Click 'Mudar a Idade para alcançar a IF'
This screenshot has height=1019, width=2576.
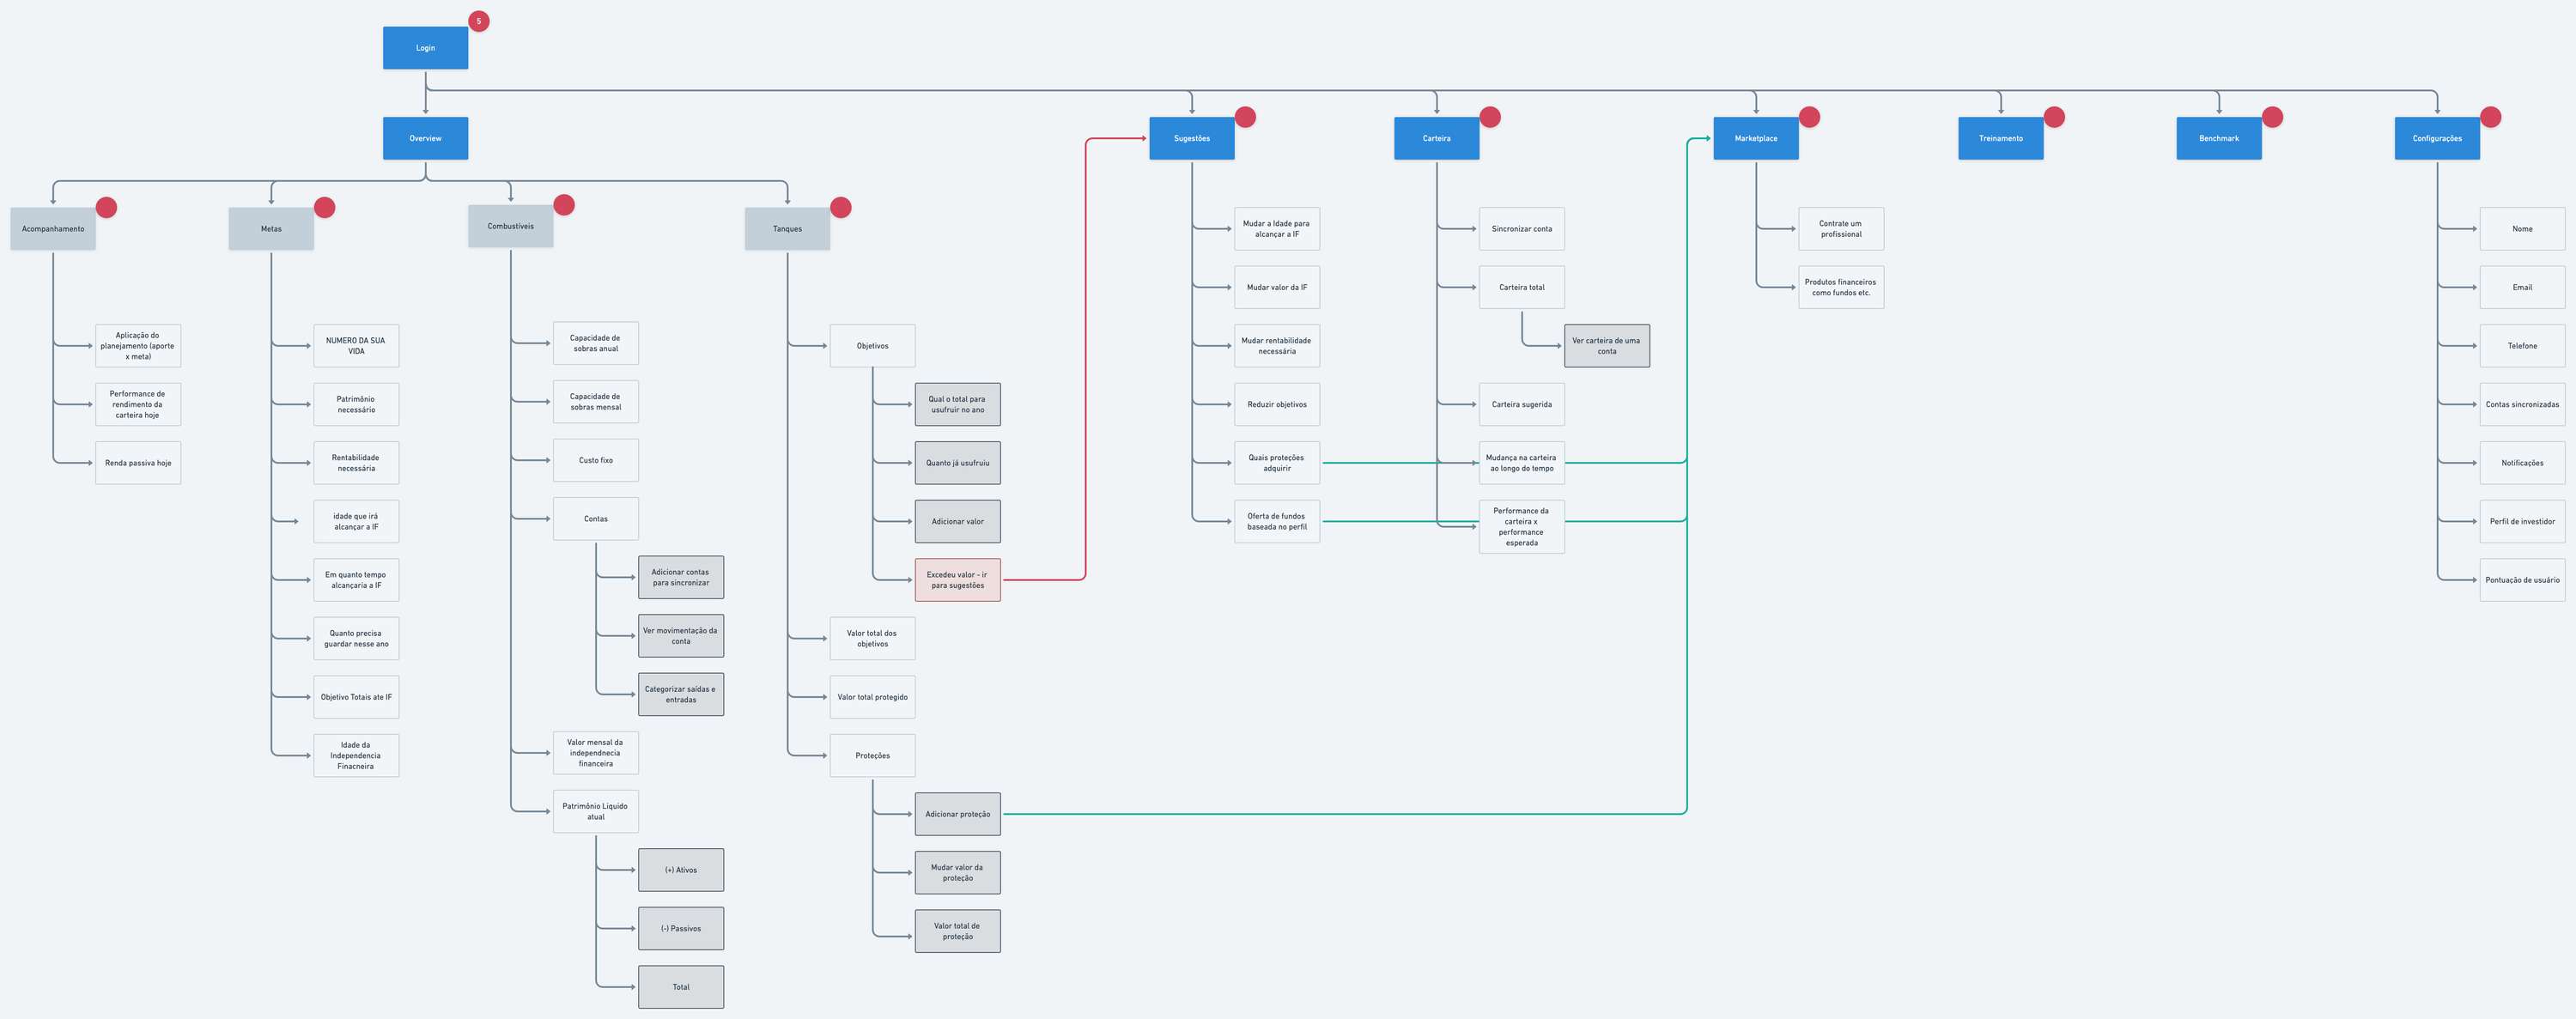[1277, 229]
